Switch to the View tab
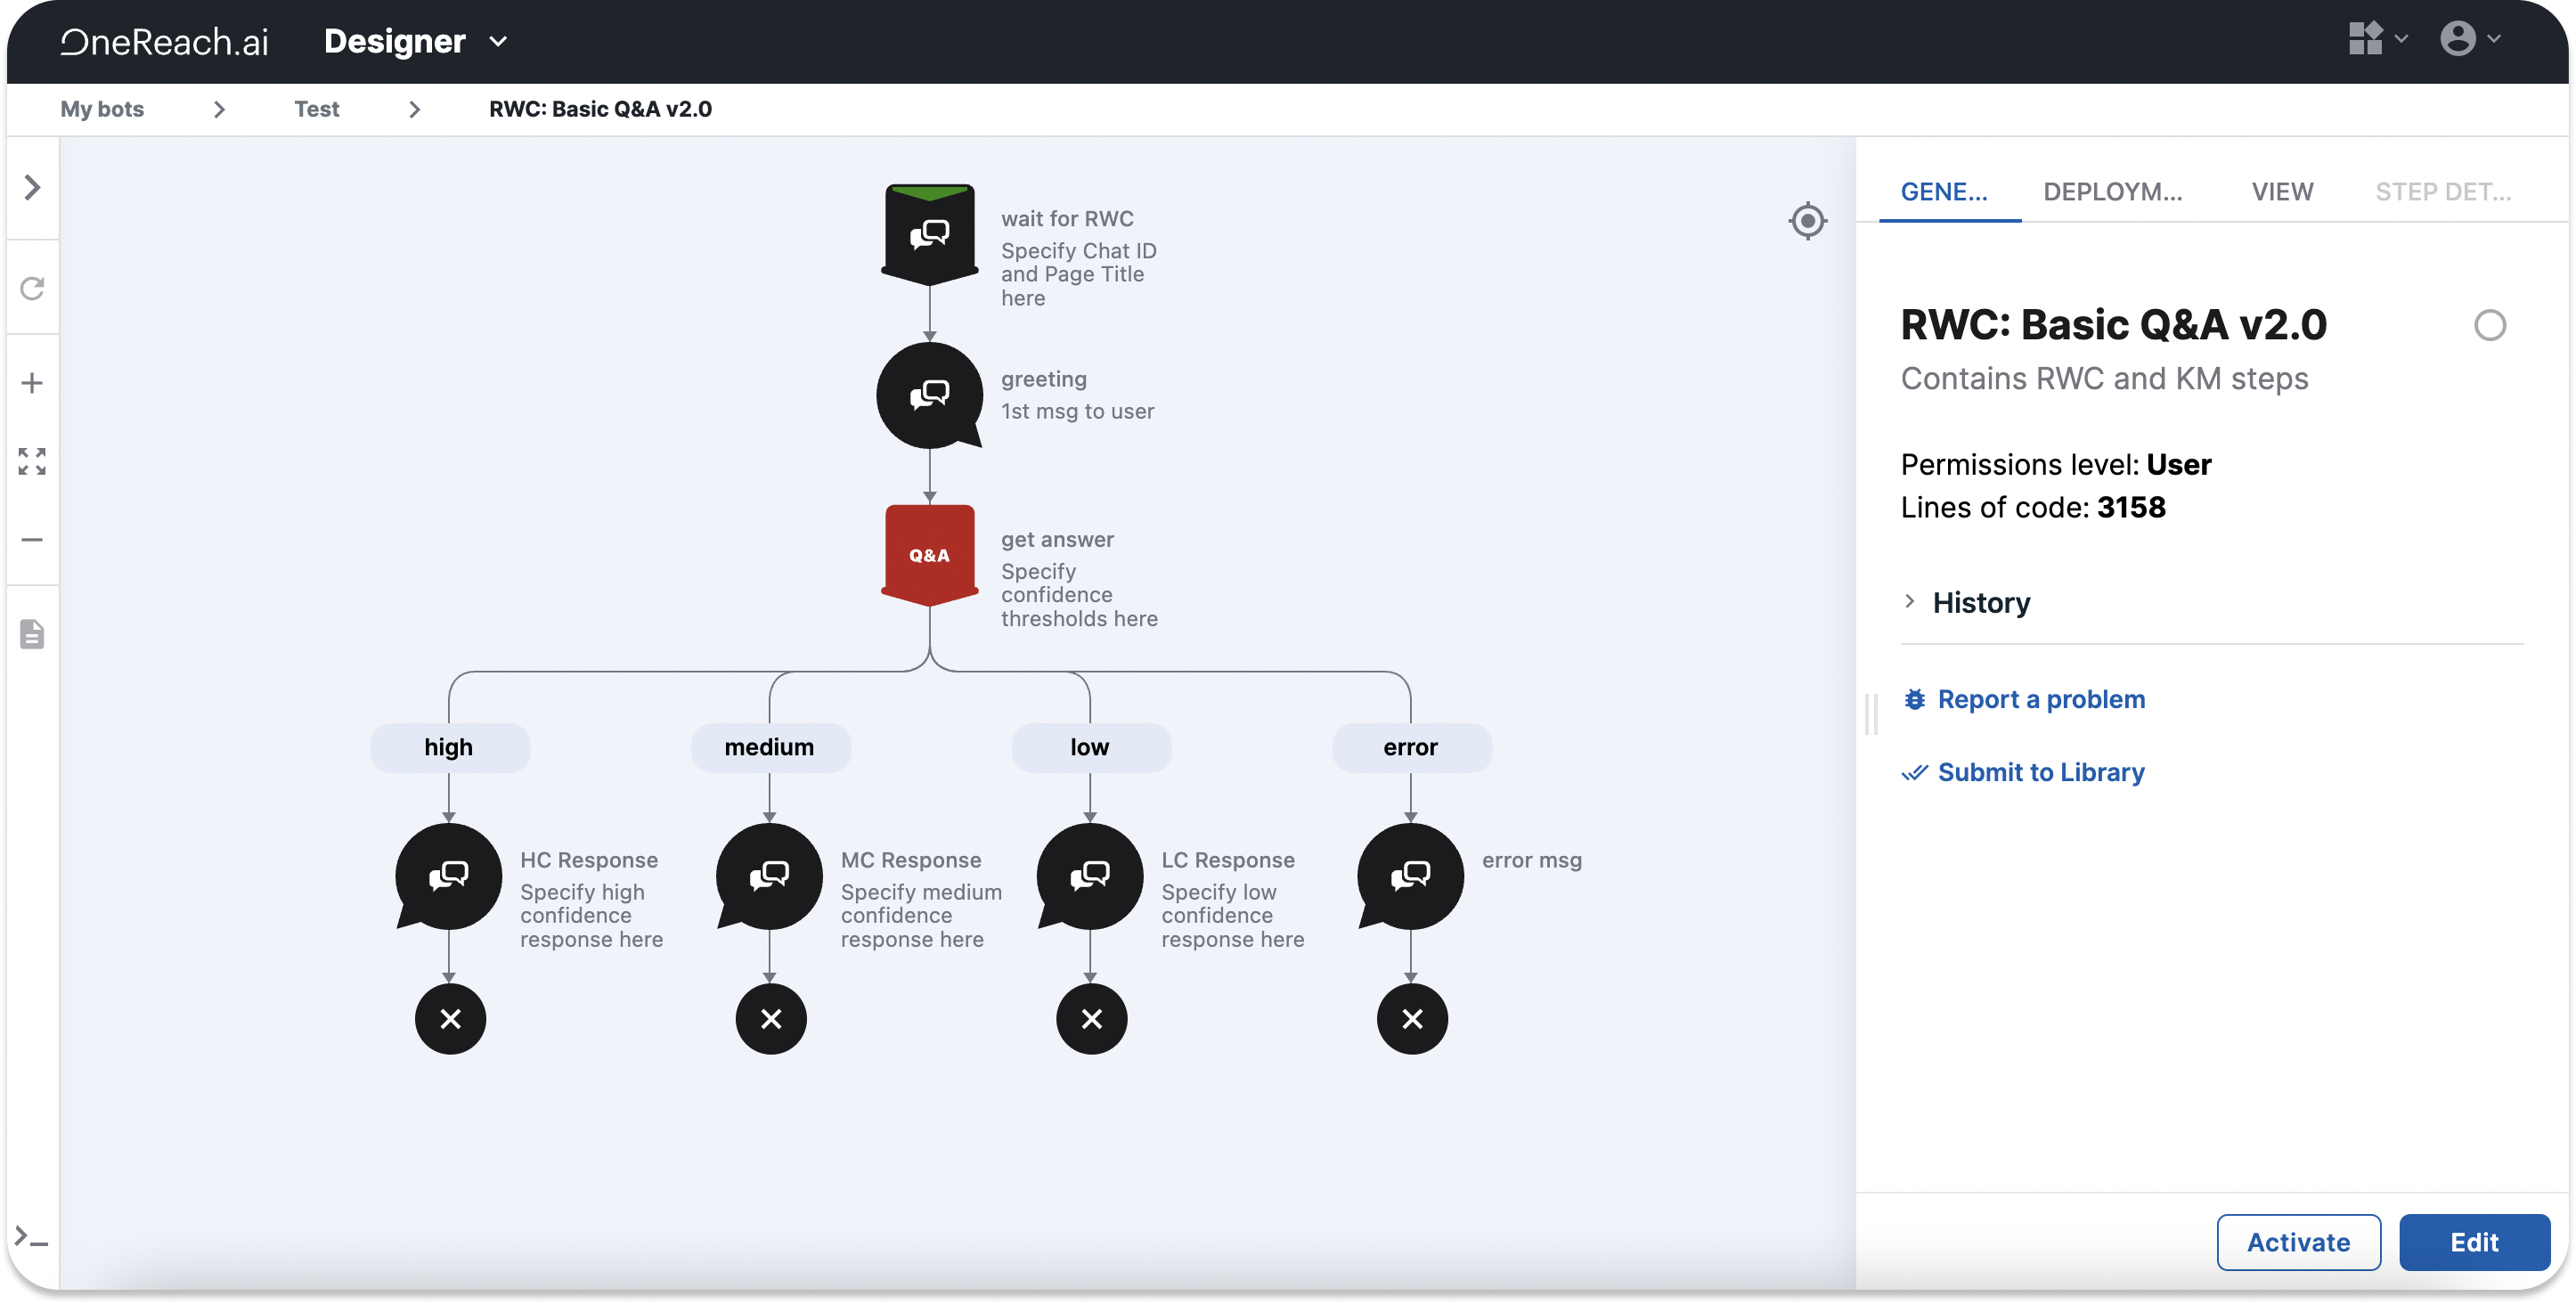This screenshot has height=1304, width=2576. tap(2281, 191)
